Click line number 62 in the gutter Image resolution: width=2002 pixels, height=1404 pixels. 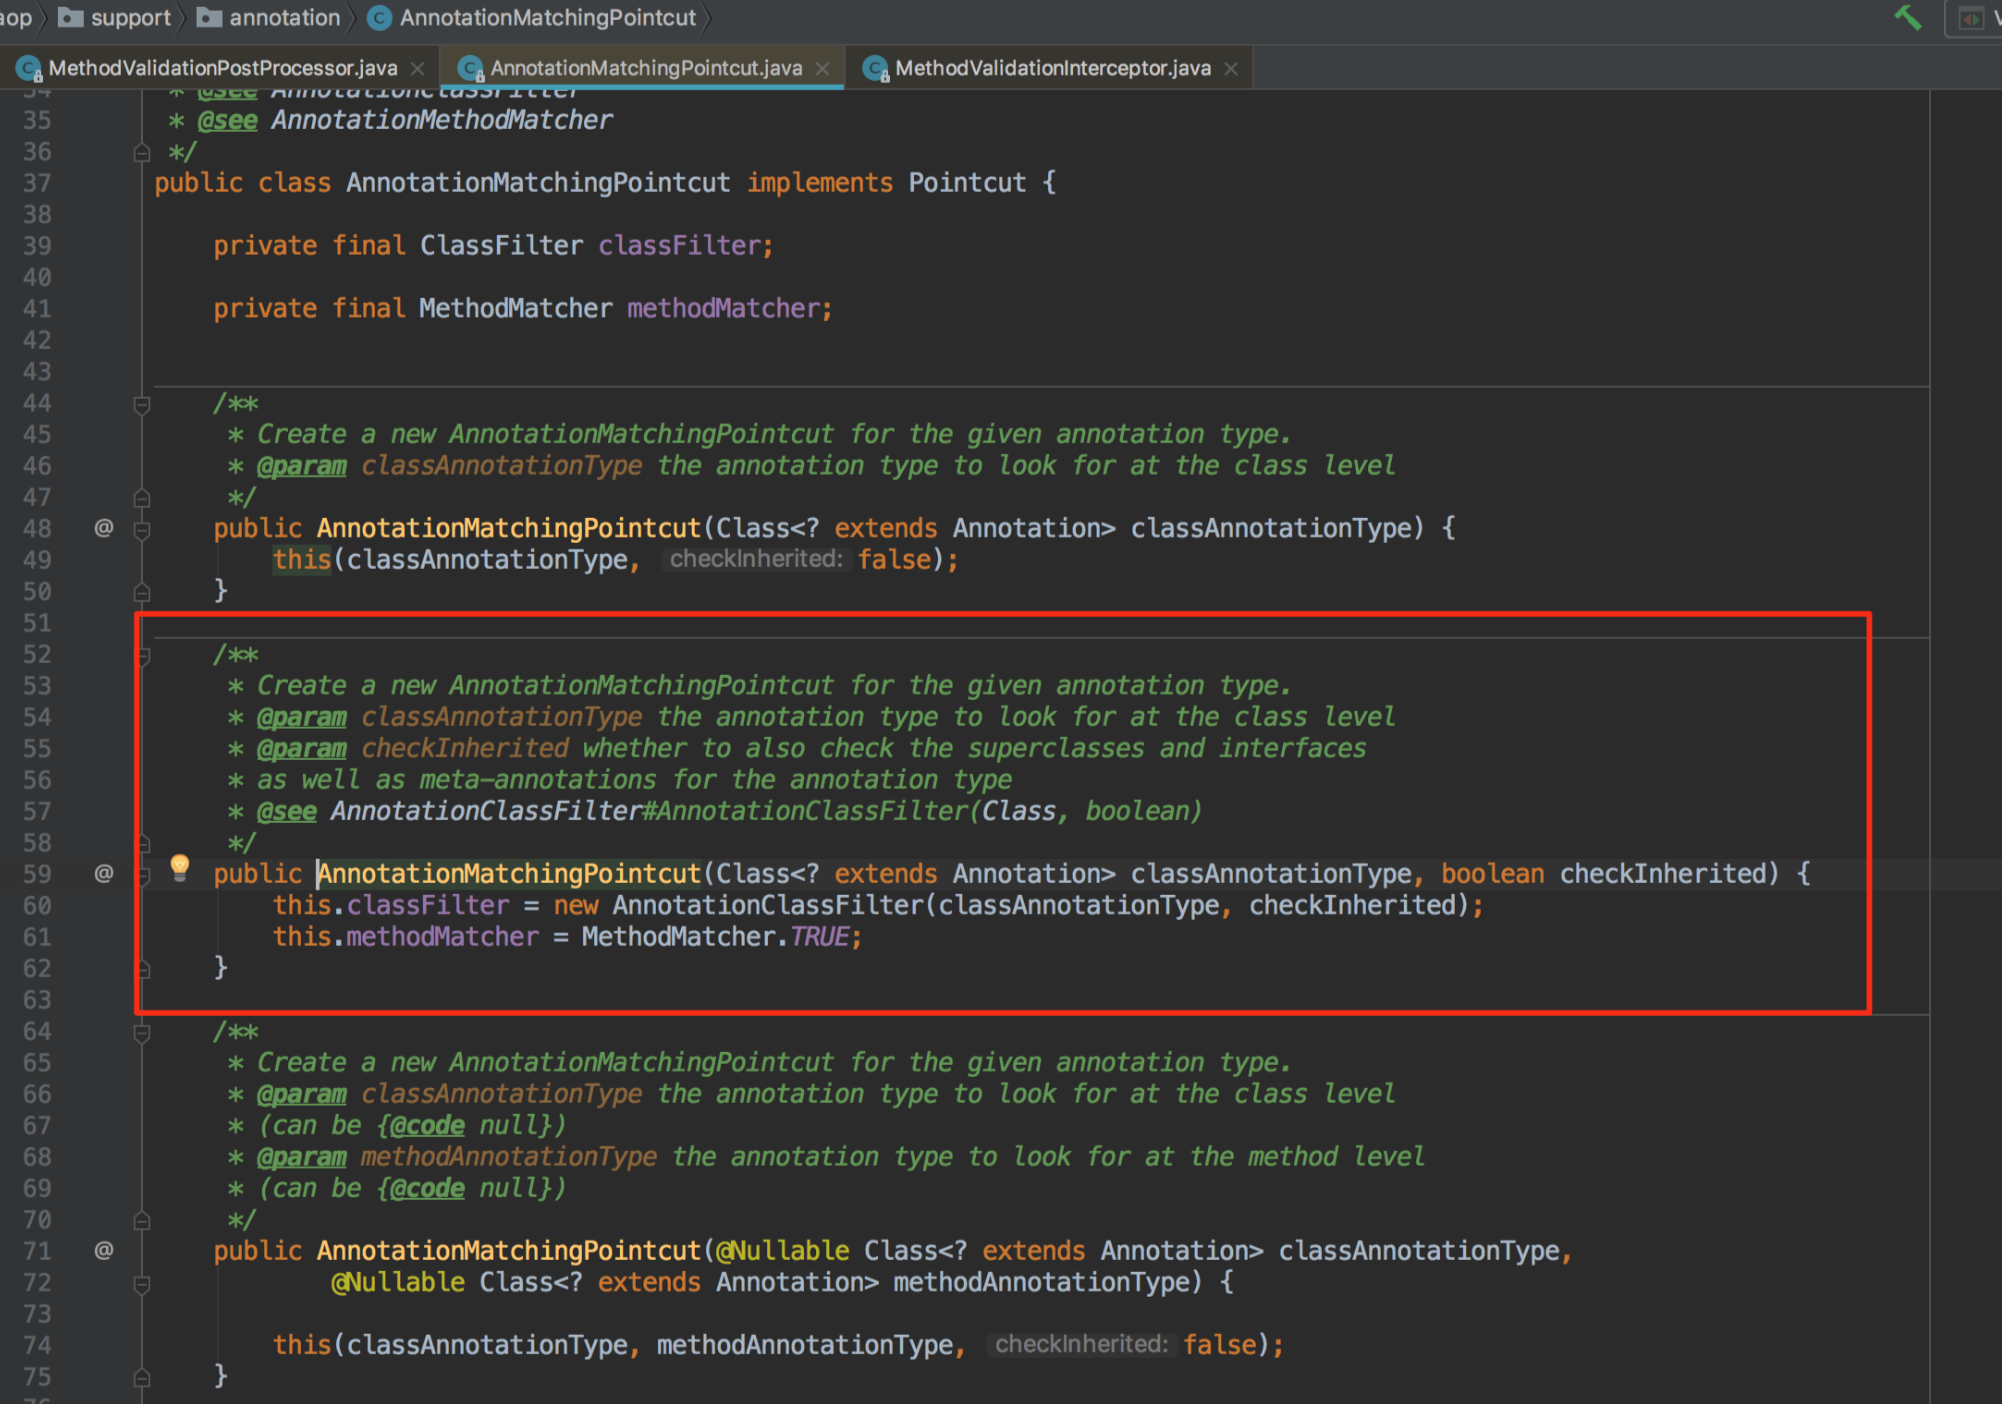[x=37, y=968]
